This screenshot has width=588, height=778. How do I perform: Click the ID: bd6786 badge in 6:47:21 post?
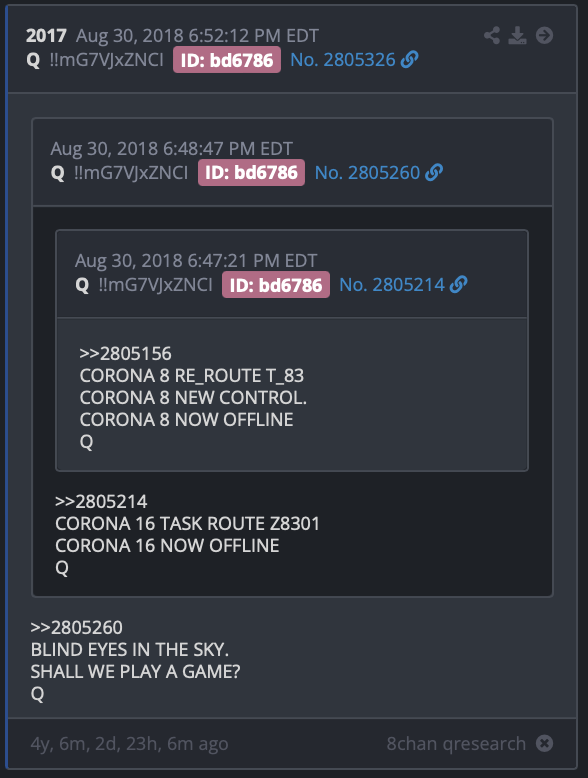276,285
